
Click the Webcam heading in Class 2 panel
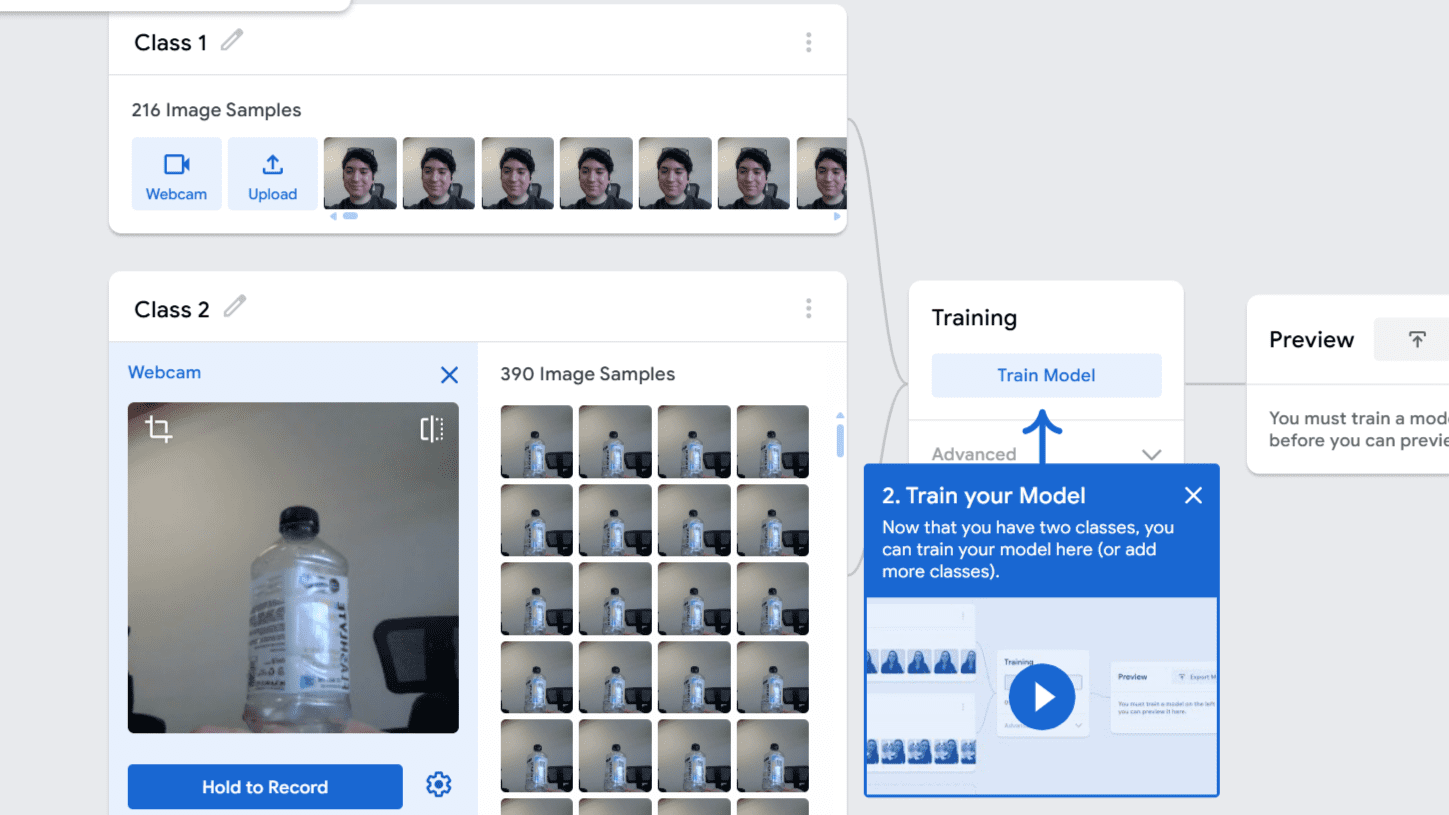click(164, 372)
